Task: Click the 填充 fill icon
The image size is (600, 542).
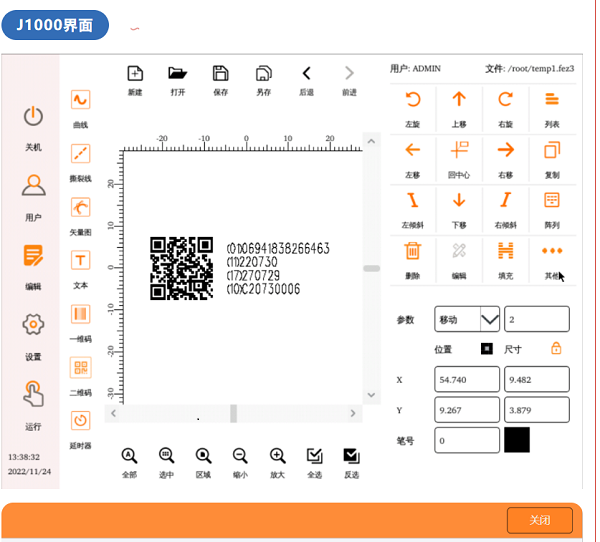Action: coord(505,251)
